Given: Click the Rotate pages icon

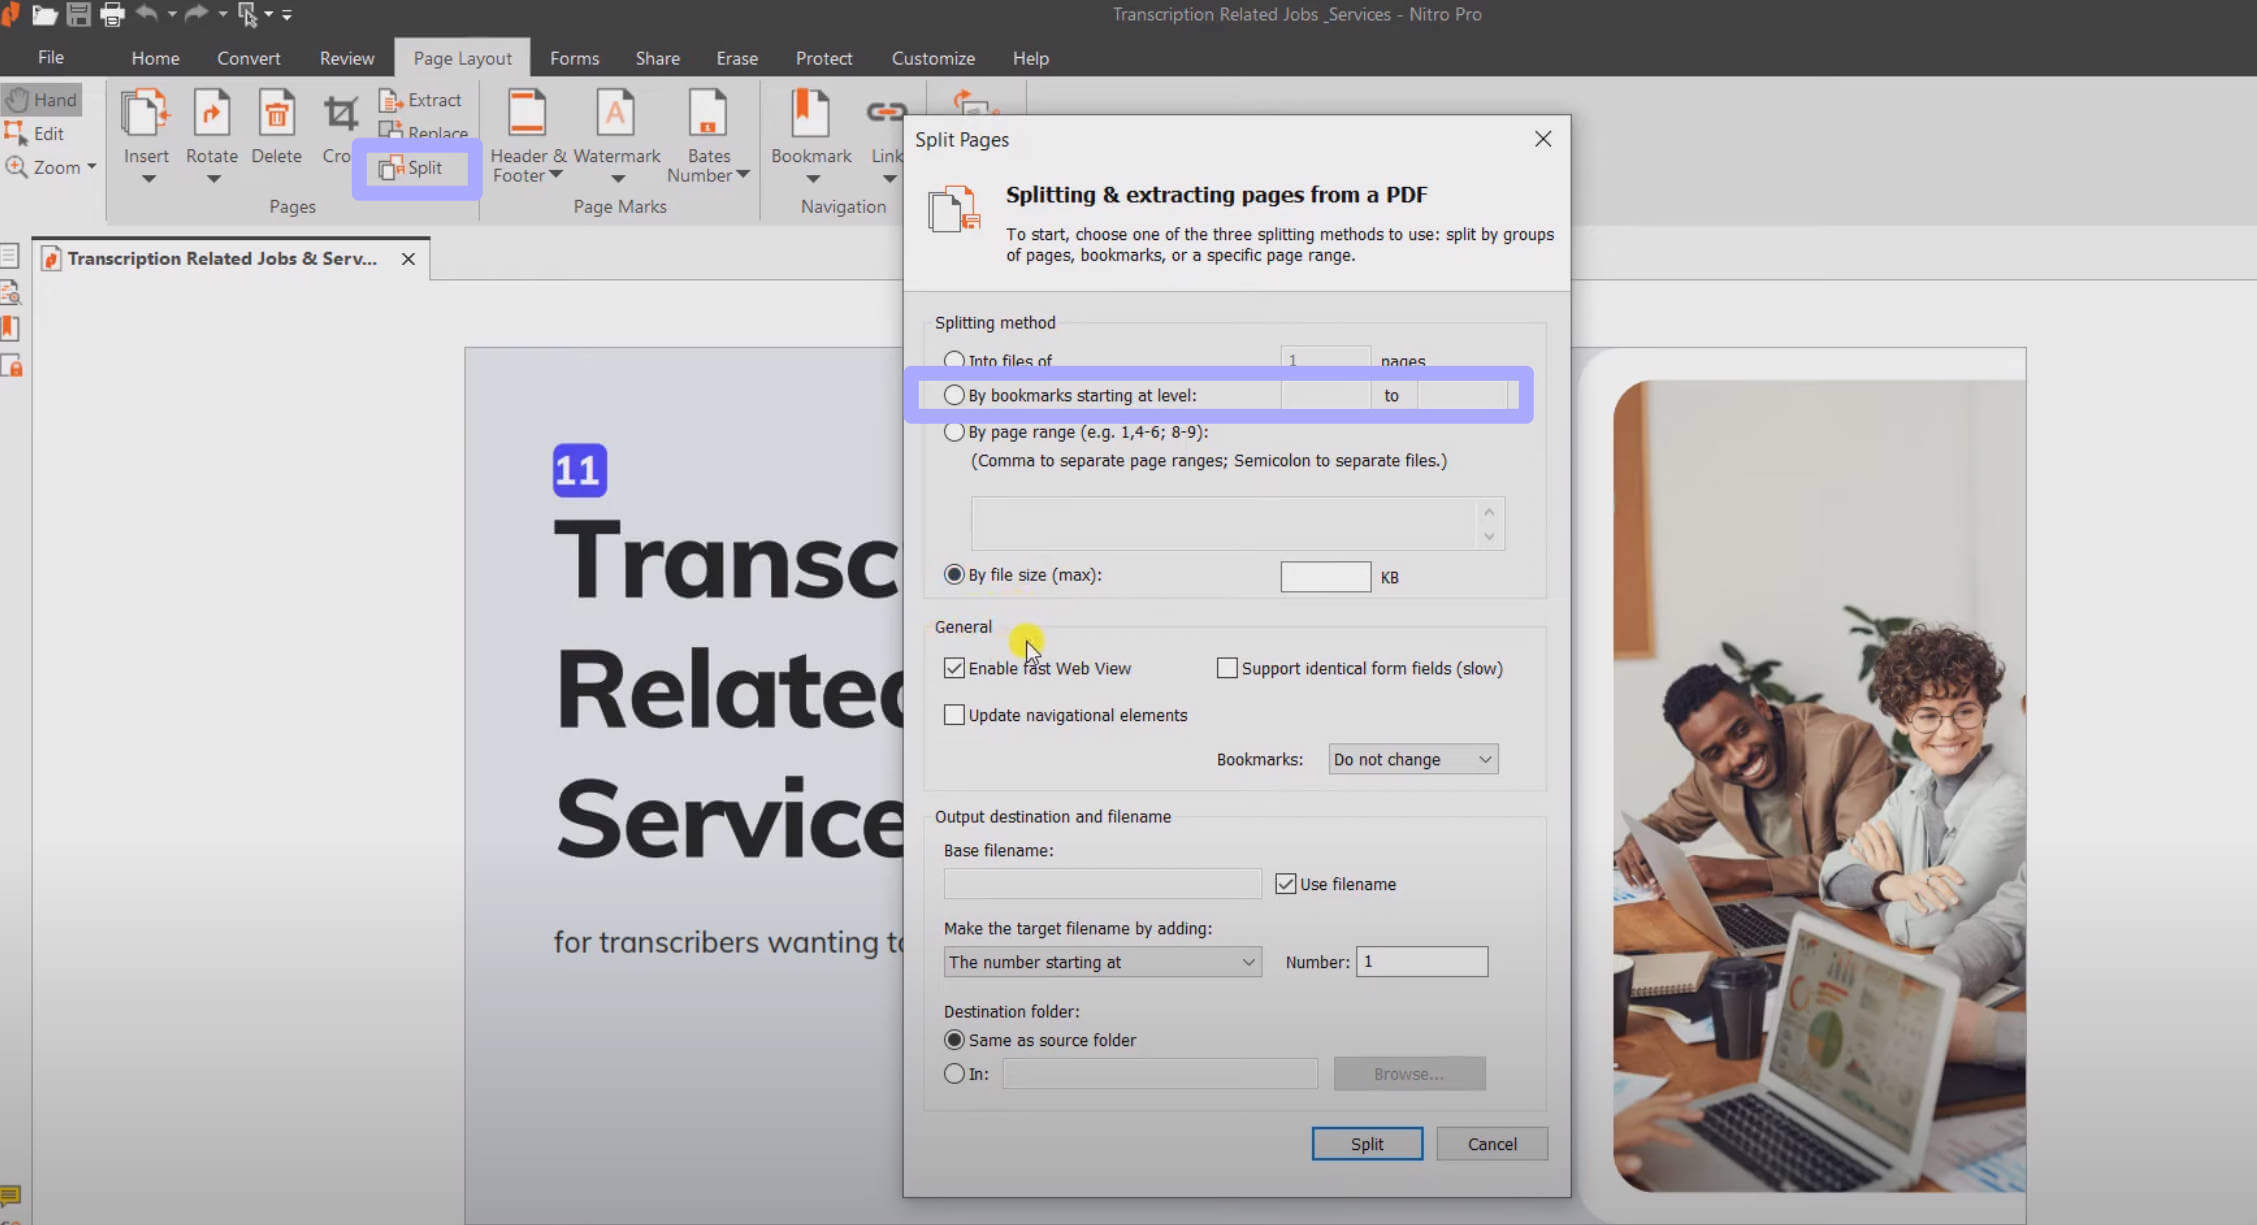Looking at the screenshot, I should coord(211,114).
